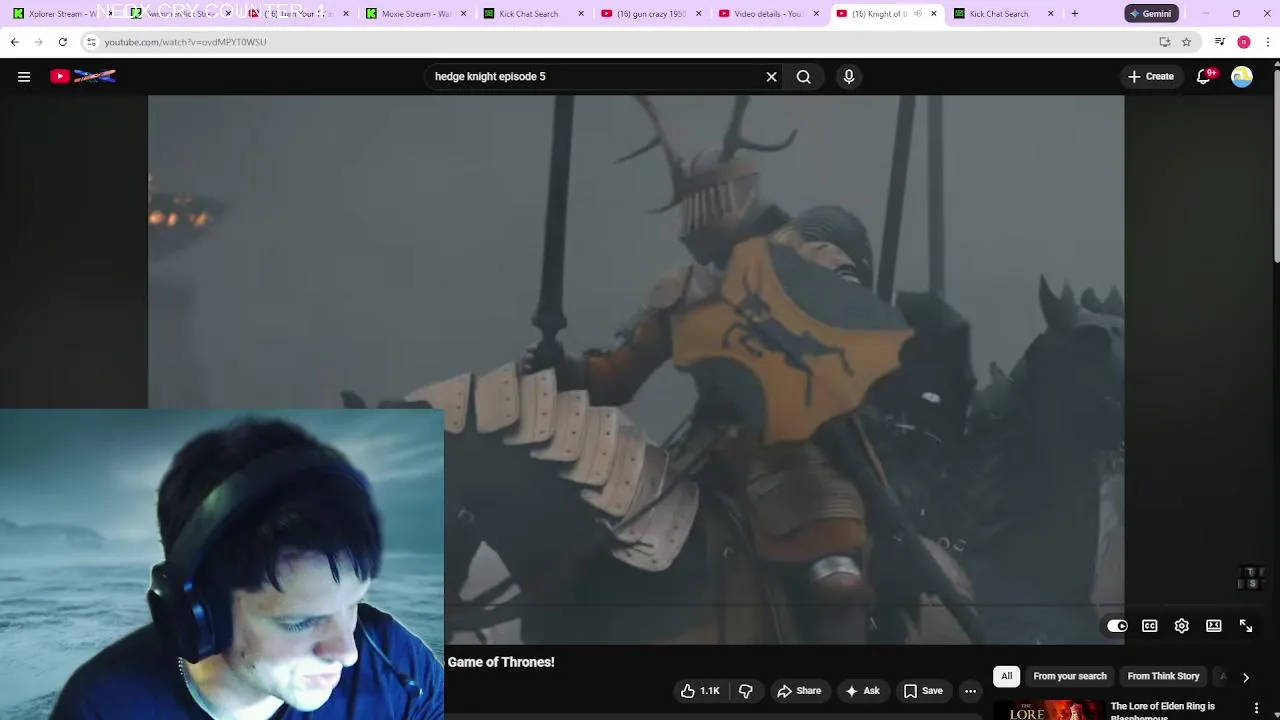Run search with the magnifier icon
This screenshot has width=1280, height=720.
coord(803,76)
